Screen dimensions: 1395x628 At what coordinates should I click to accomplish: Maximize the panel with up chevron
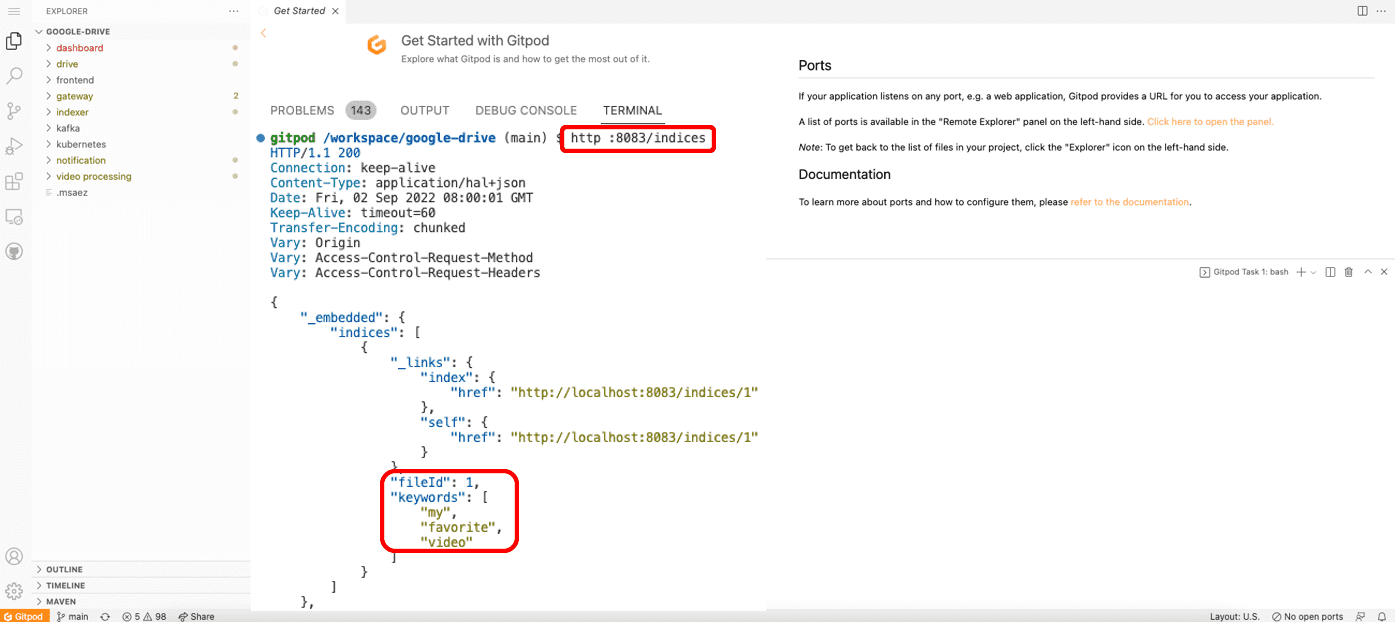coord(1368,272)
